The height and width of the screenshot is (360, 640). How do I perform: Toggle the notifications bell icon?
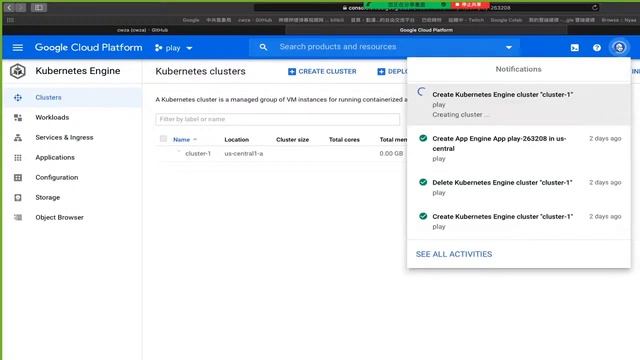point(619,47)
